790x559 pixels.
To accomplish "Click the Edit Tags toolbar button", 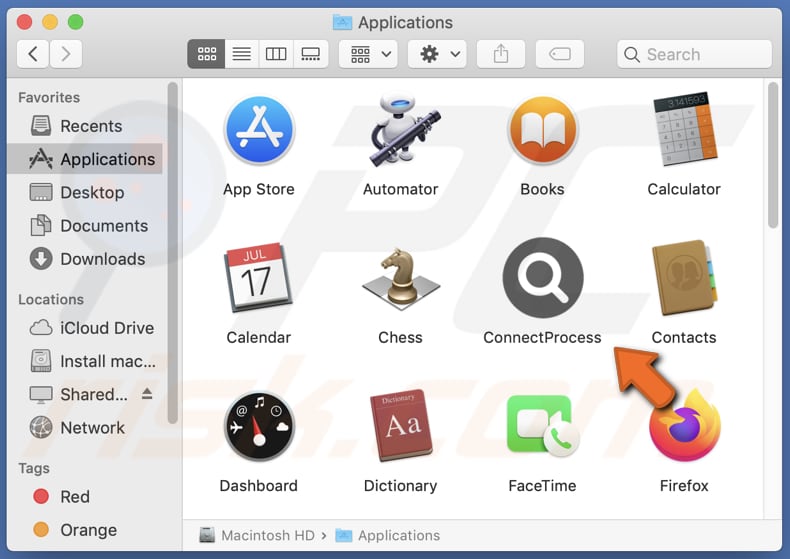I will pos(560,54).
